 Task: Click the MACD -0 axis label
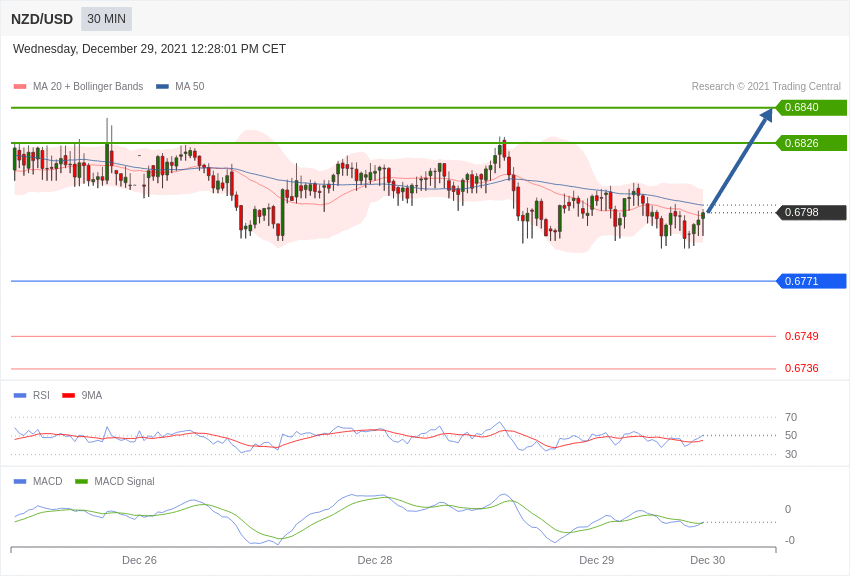[790, 540]
